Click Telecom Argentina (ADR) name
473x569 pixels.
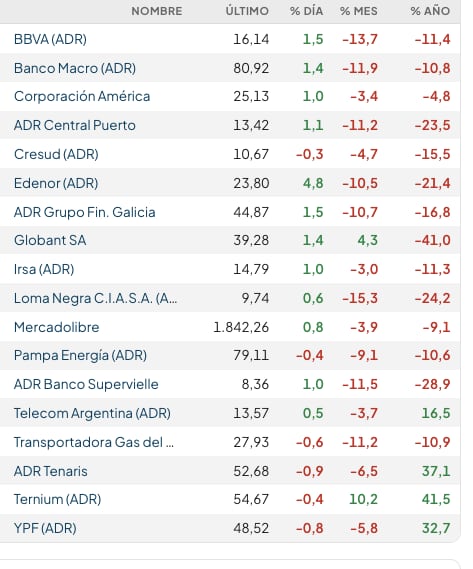click(x=92, y=413)
